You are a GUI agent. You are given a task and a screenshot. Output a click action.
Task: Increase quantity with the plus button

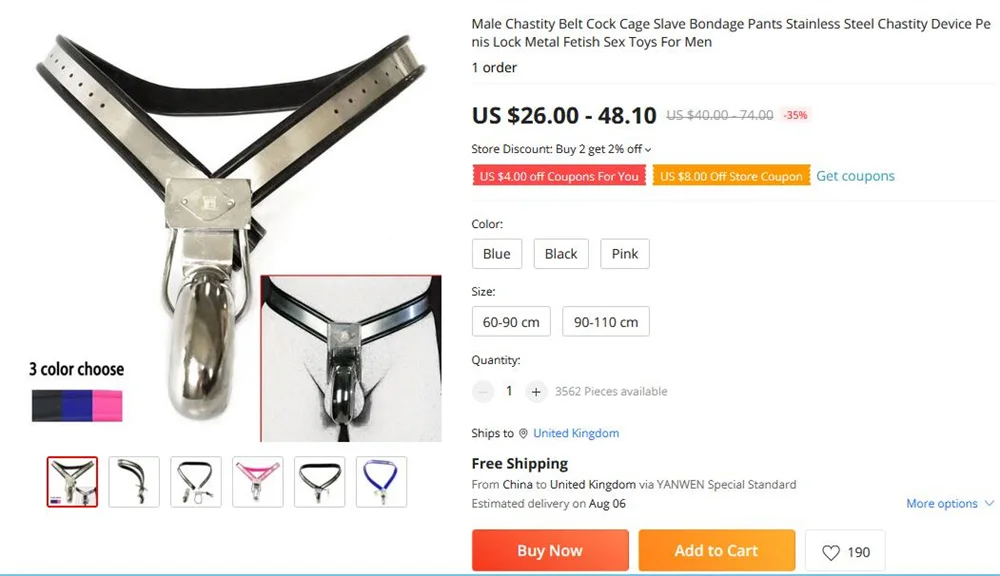point(536,392)
